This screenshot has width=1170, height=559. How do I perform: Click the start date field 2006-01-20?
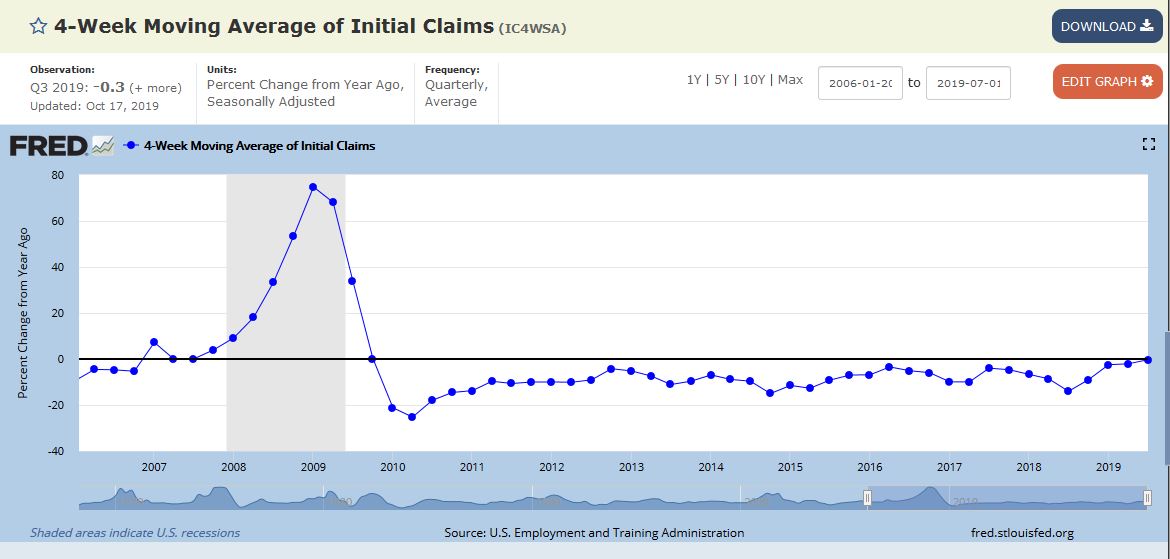[x=860, y=83]
